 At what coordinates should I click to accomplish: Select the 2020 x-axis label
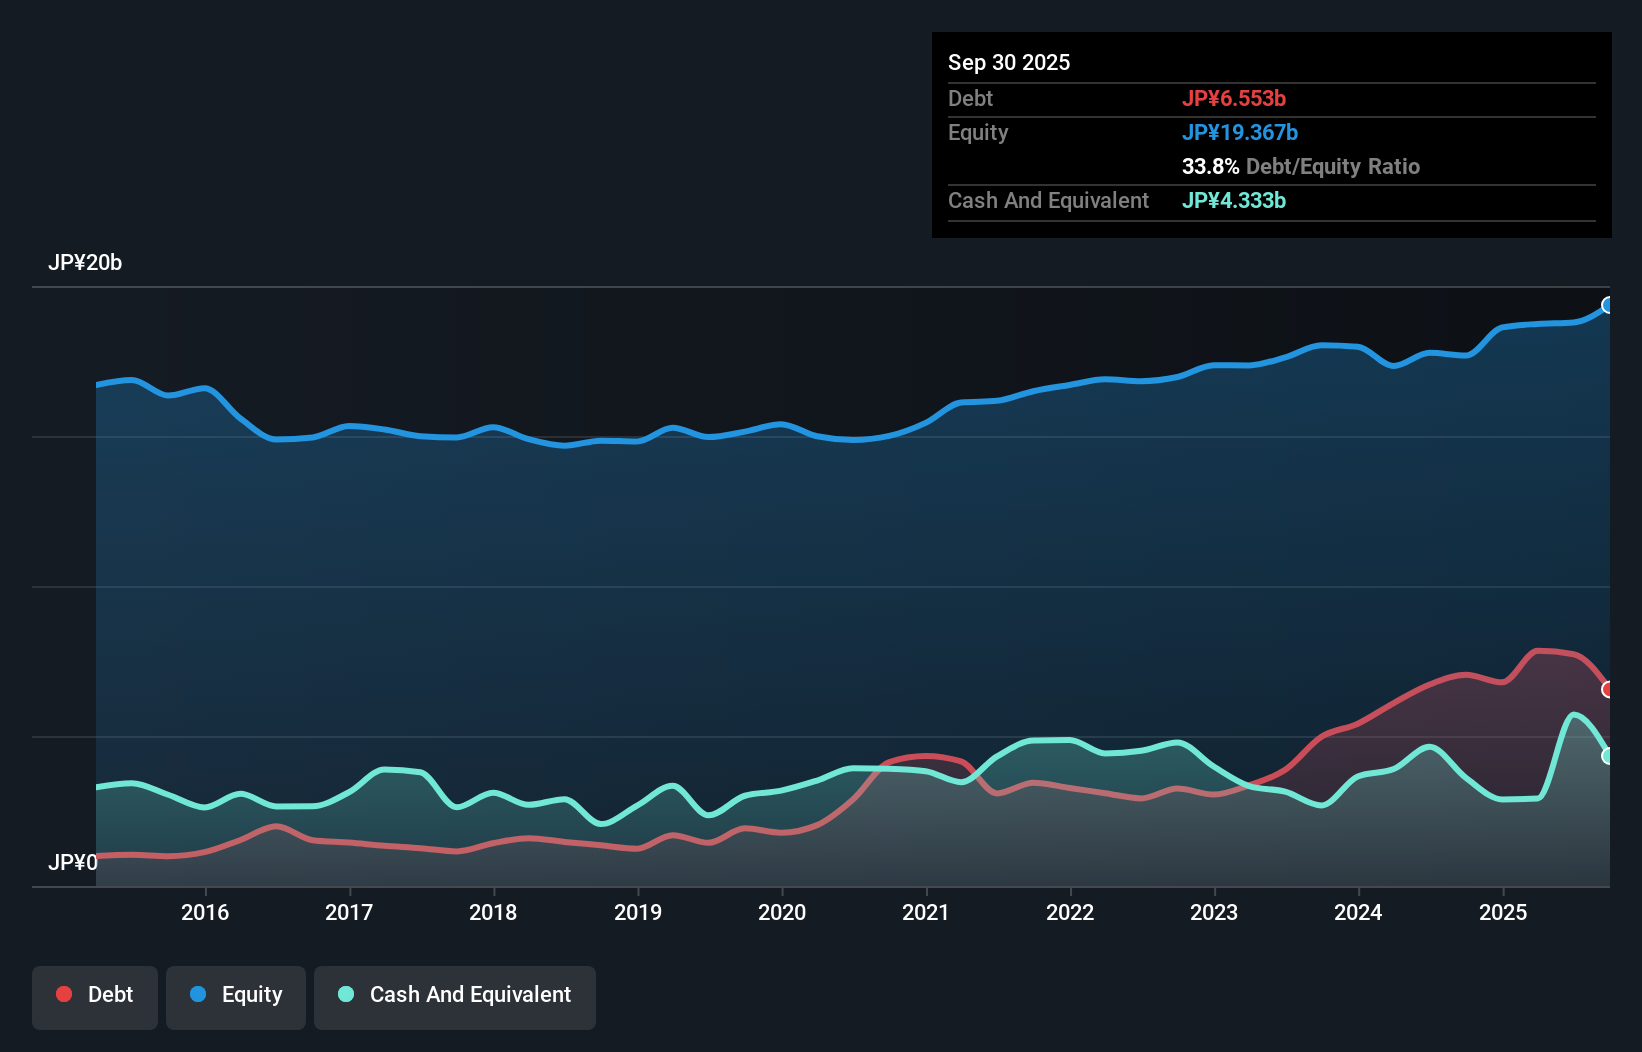[x=782, y=912]
